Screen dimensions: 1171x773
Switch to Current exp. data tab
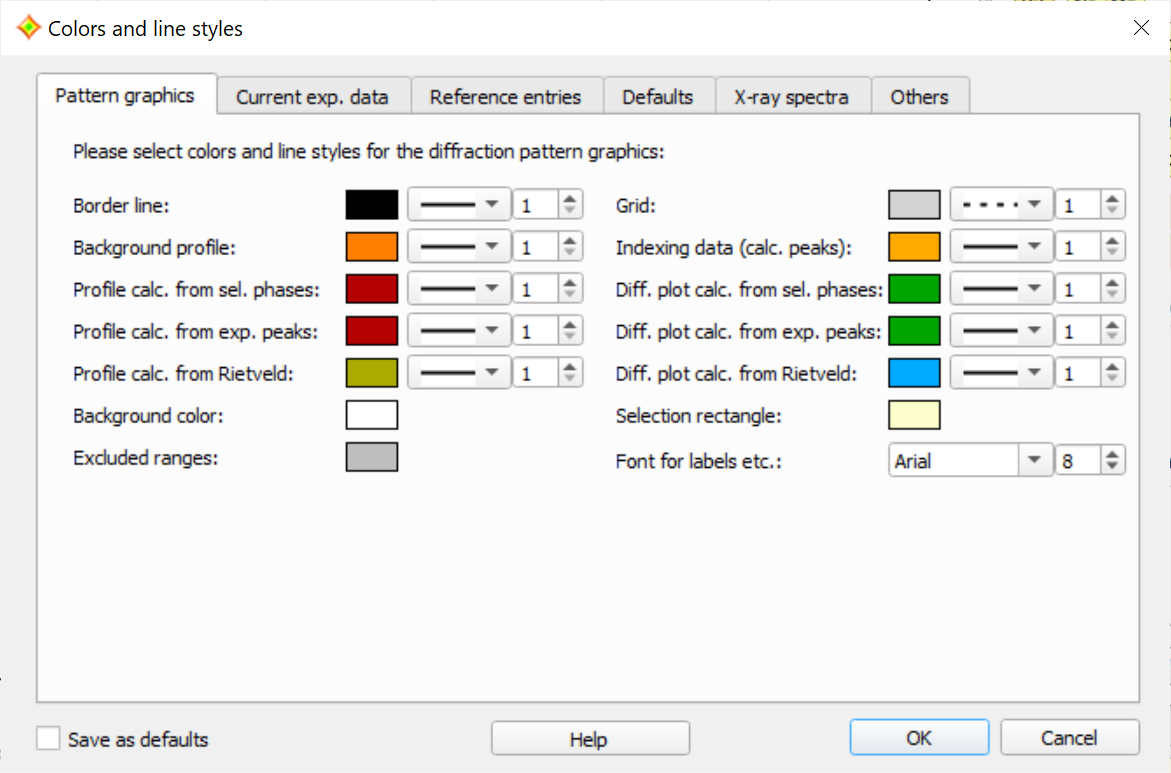pyautogui.click(x=311, y=97)
